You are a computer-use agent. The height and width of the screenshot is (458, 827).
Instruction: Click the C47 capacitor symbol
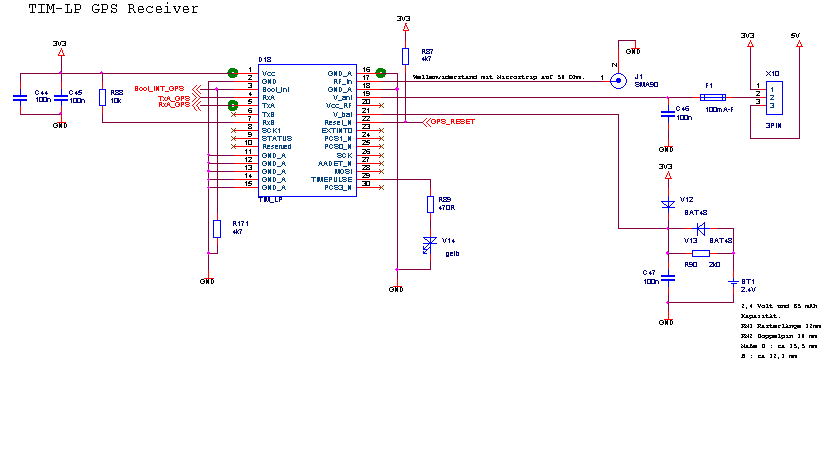pyautogui.click(x=668, y=277)
